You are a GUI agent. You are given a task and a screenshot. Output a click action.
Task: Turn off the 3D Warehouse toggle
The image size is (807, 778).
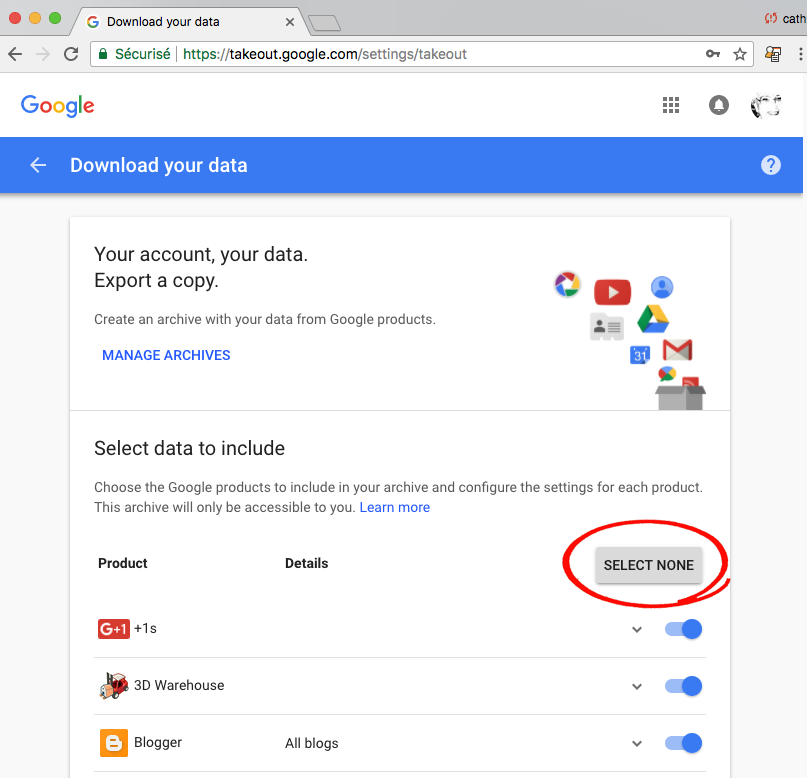coord(683,686)
